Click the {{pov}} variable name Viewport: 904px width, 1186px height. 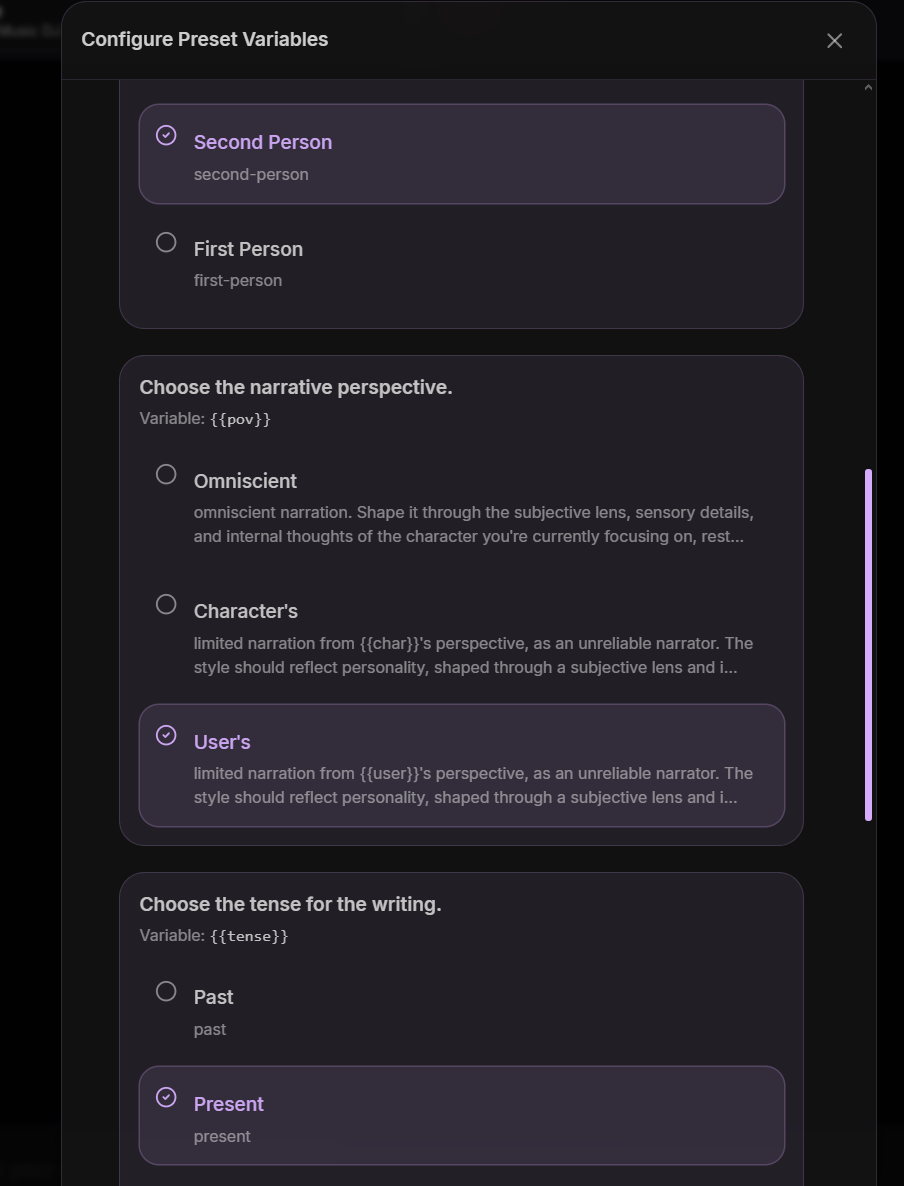(x=241, y=419)
